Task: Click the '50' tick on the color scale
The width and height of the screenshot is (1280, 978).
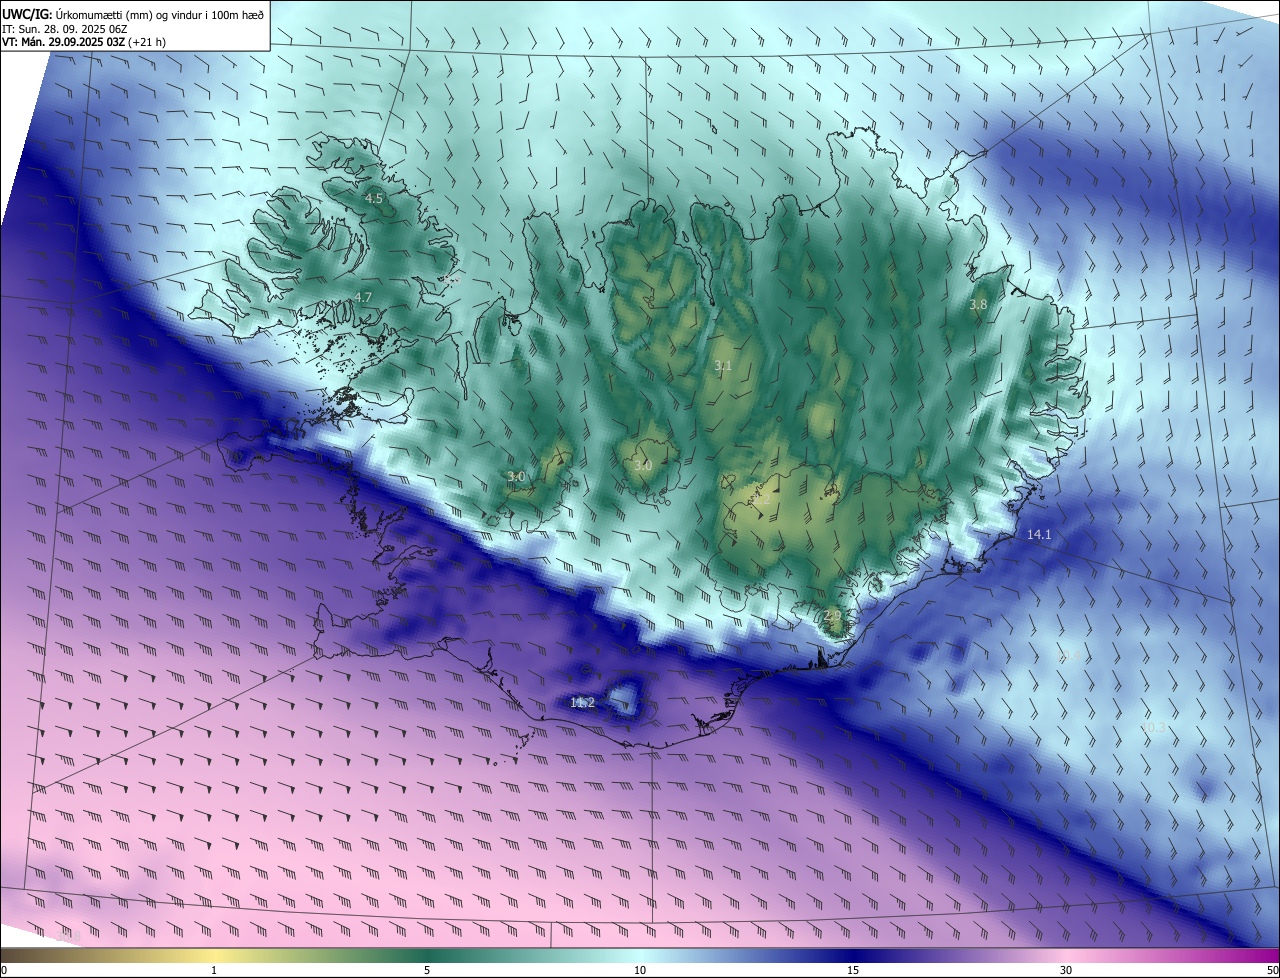Action: coord(1272,971)
